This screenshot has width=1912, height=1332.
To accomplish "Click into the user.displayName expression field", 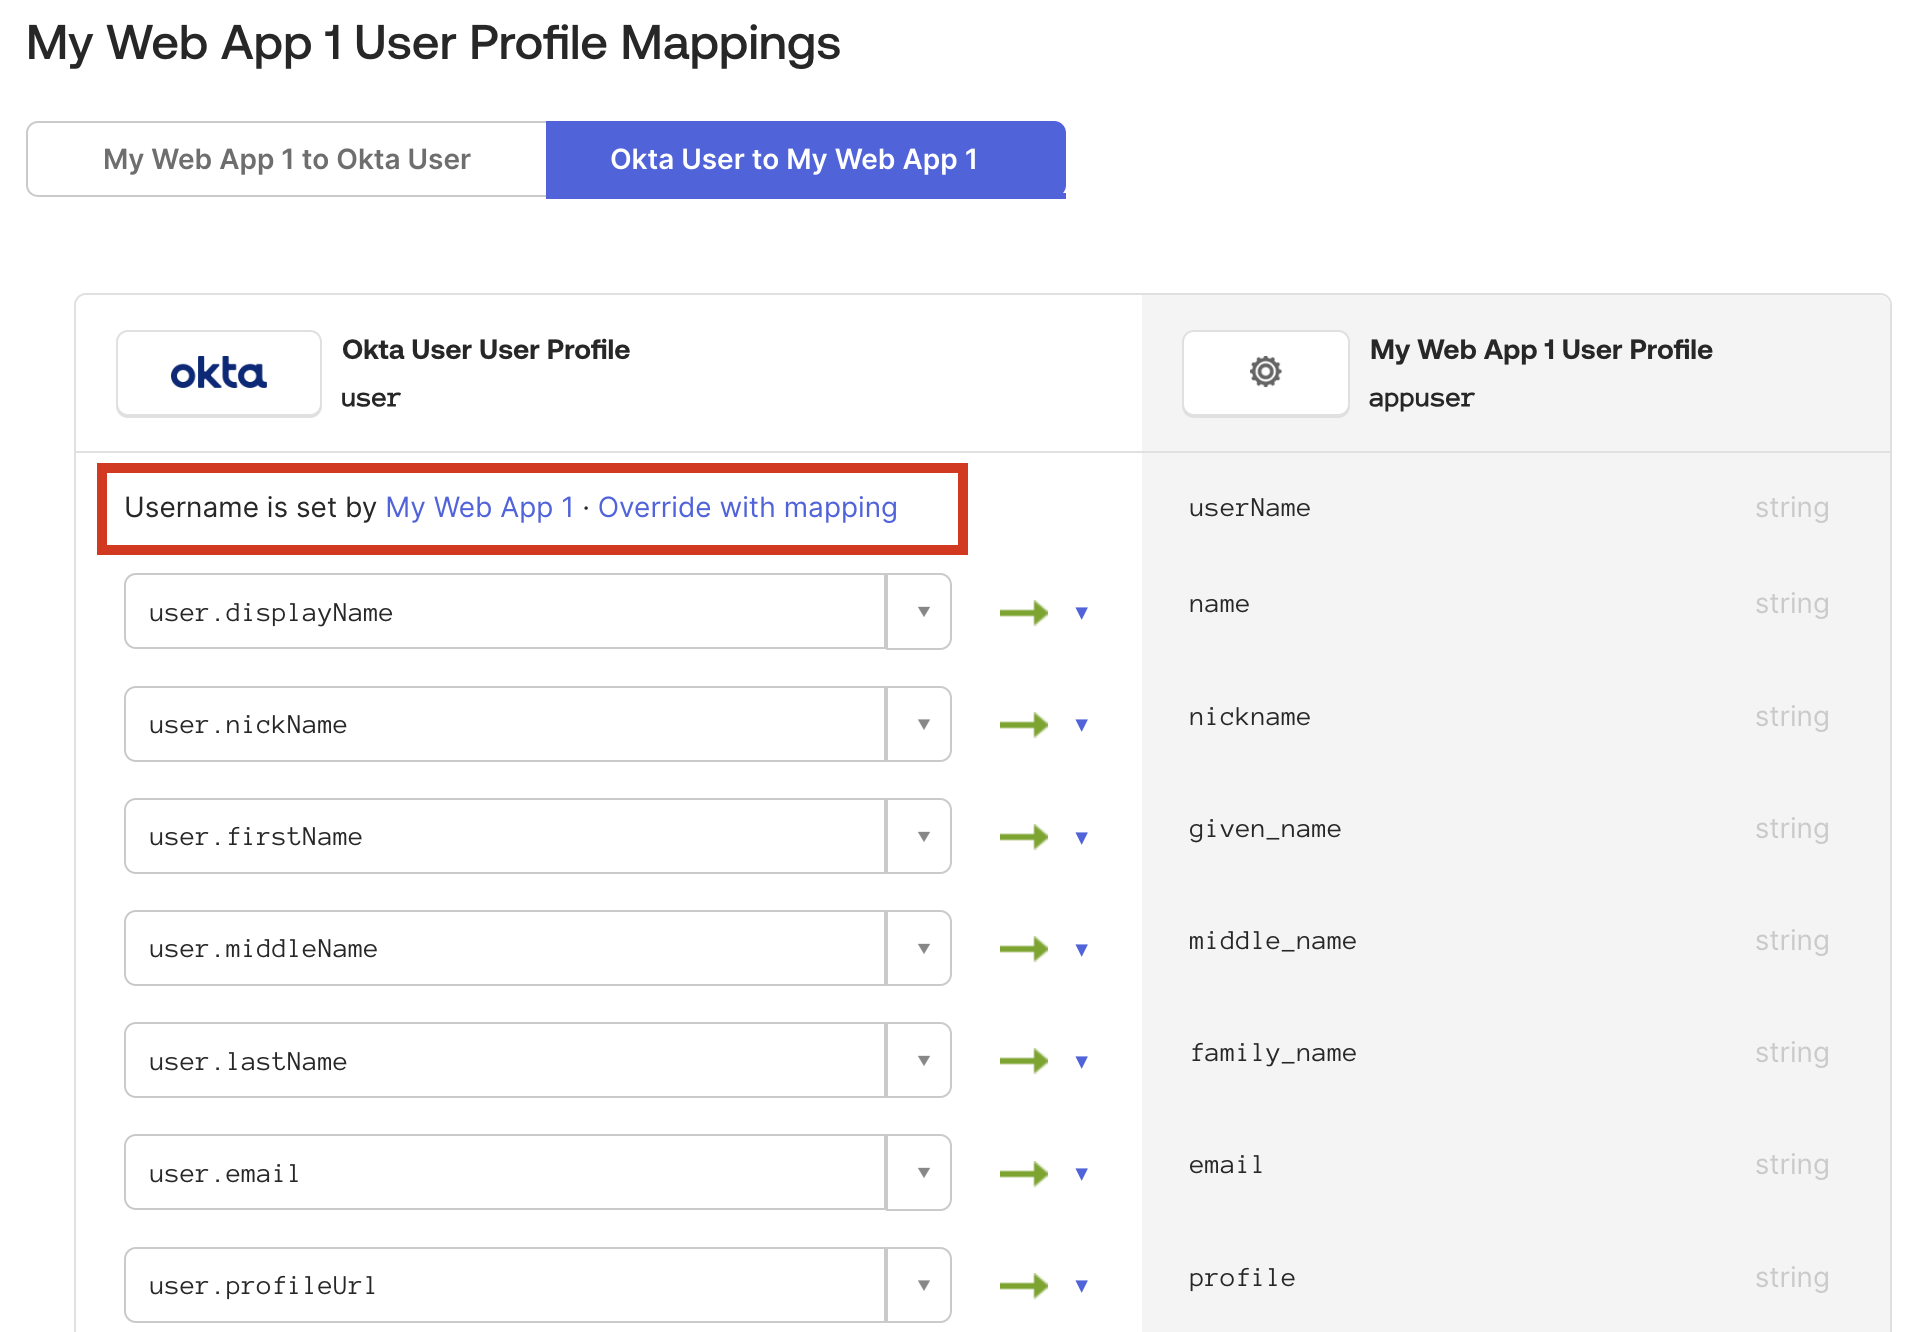I will (x=505, y=611).
